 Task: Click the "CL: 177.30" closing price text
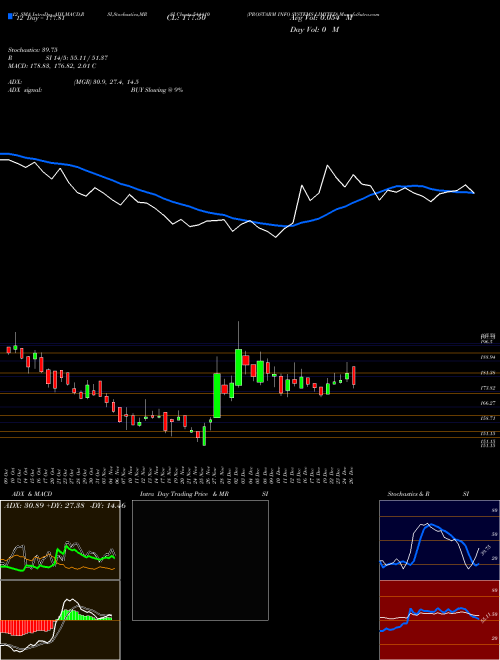click(x=186, y=18)
